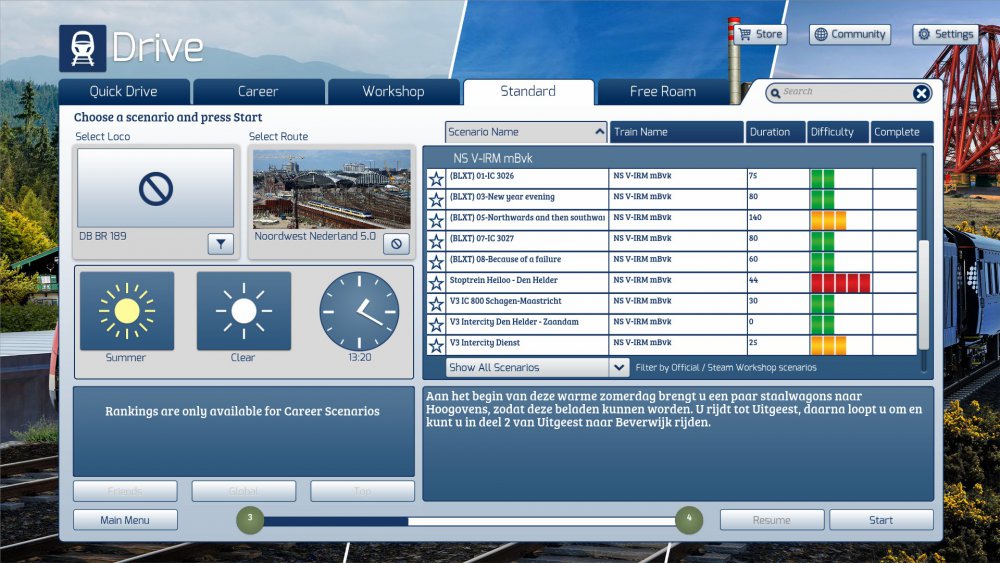
Task: Click the loco filter funnel icon
Action: [x=221, y=243]
